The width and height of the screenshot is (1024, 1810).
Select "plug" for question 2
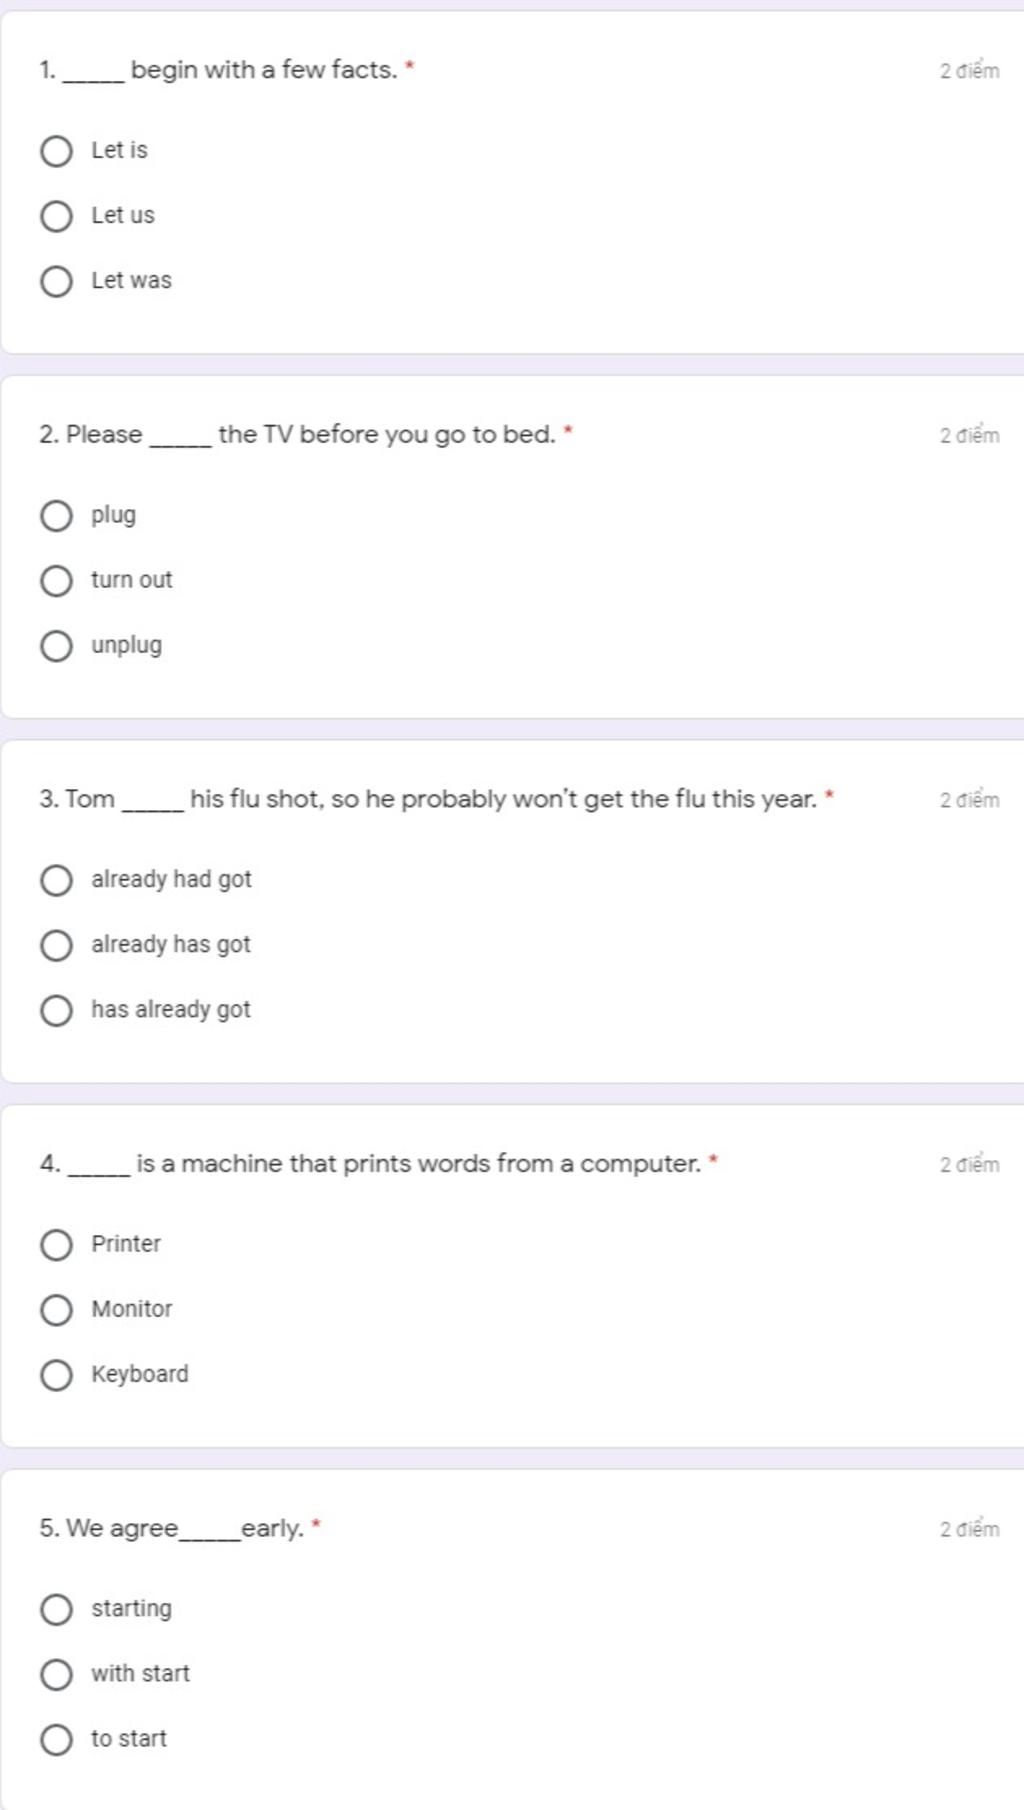56,516
